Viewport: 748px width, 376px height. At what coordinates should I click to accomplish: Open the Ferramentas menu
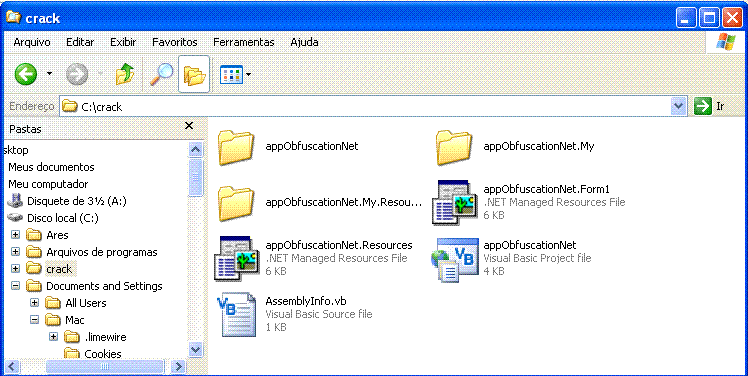pyautogui.click(x=244, y=42)
